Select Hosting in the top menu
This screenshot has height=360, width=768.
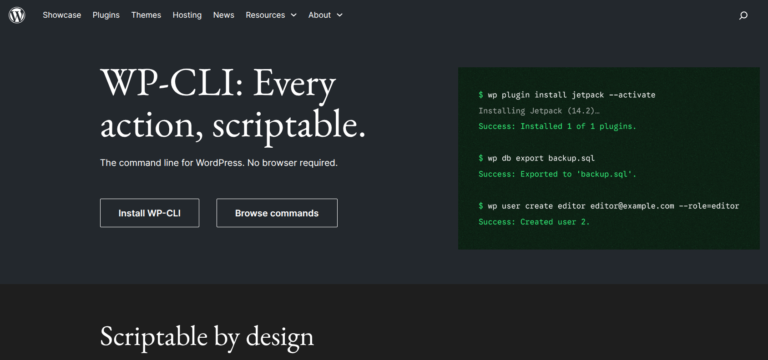[187, 15]
